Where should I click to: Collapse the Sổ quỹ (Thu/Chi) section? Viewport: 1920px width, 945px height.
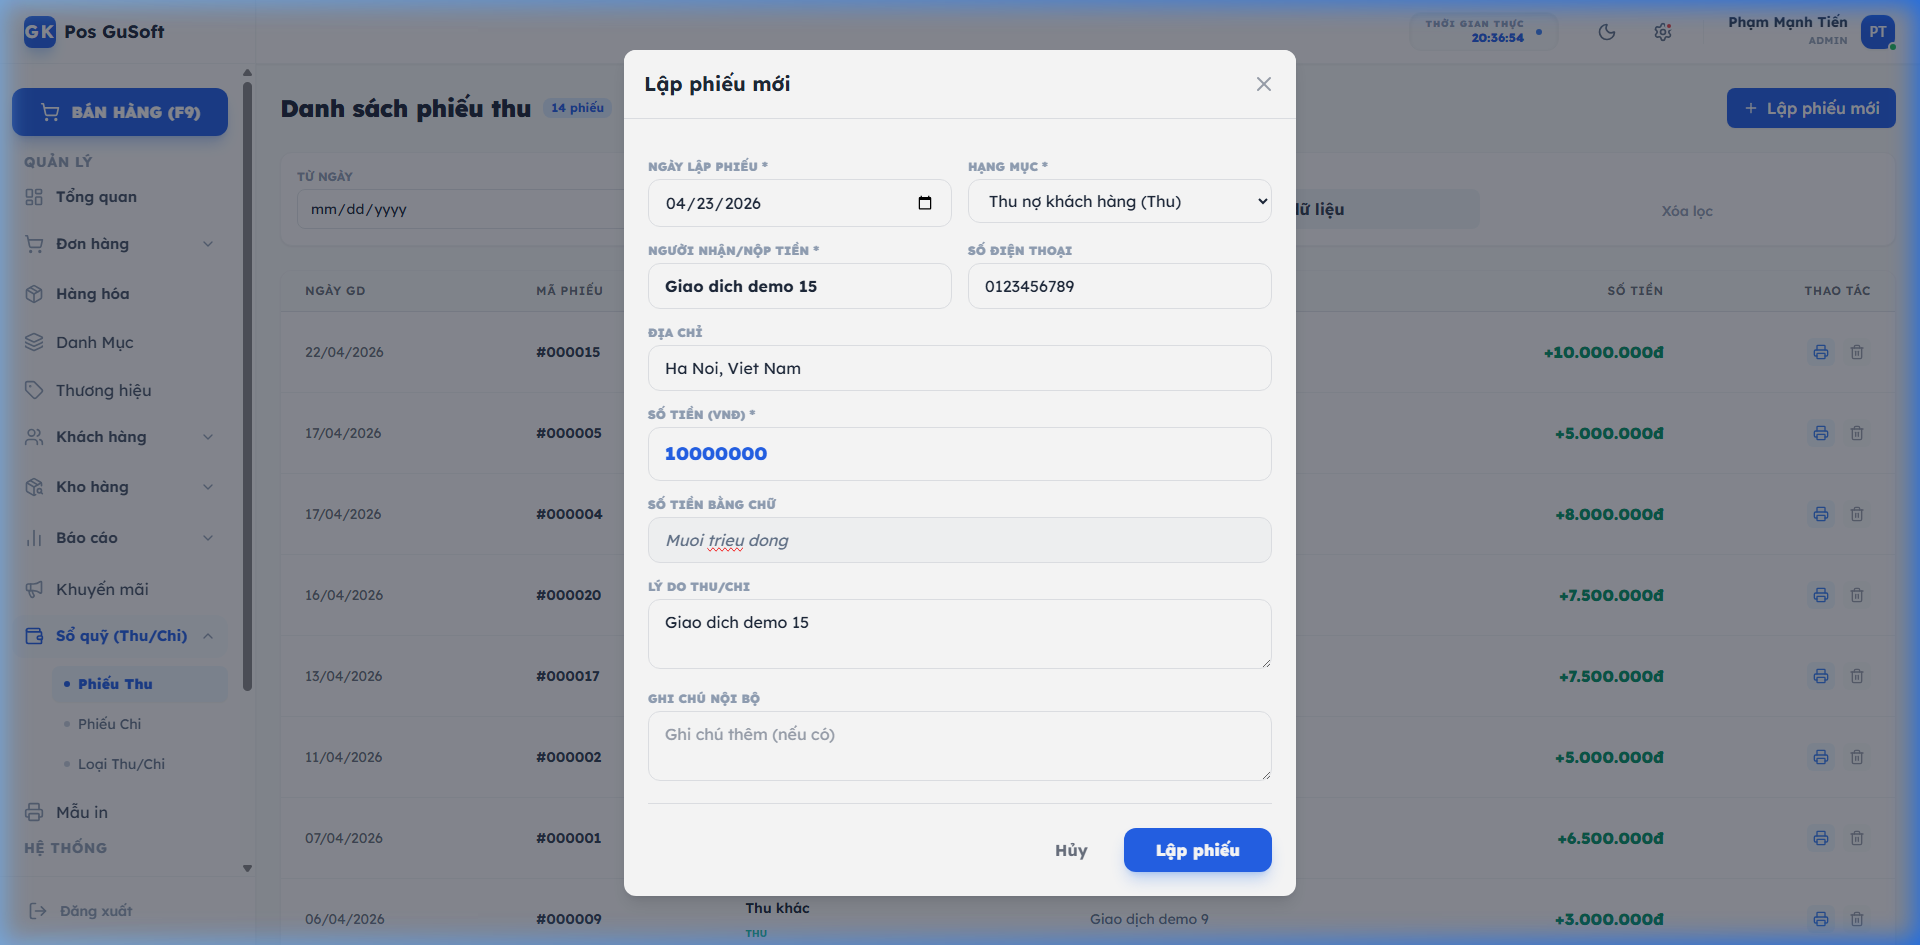(208, 636)
